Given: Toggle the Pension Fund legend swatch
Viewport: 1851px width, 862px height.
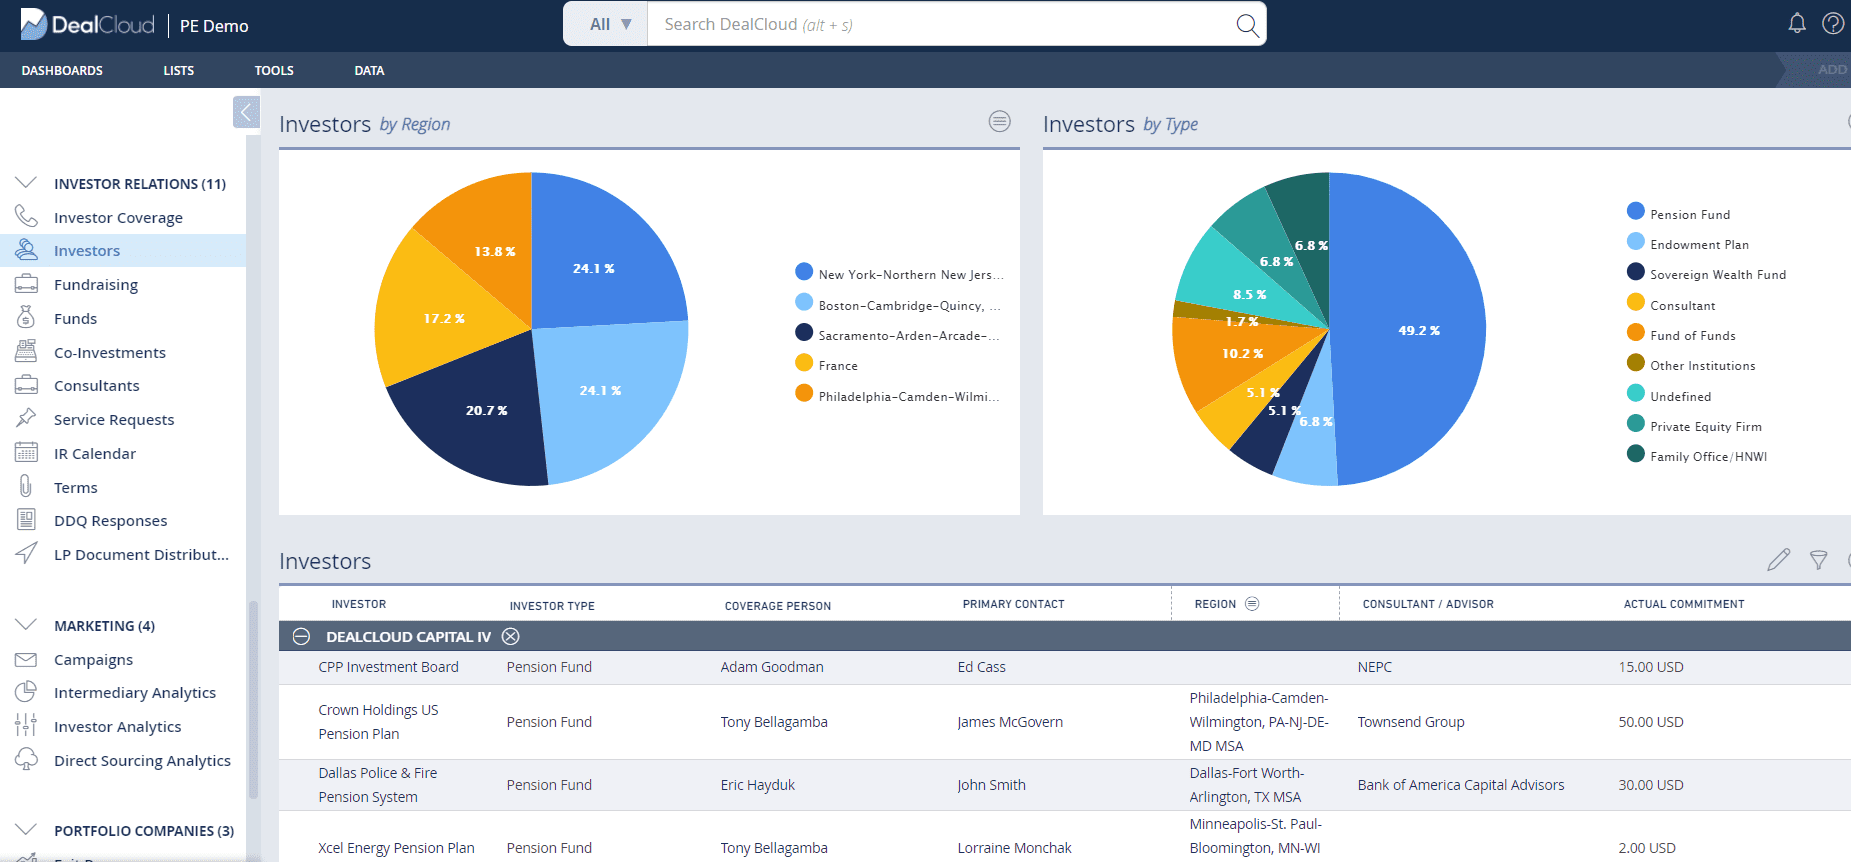Looking at the screenshot, I should [1636, 211].
